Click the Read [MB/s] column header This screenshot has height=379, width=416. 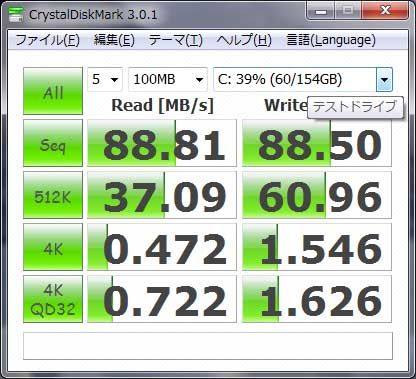tap(162, 105)
